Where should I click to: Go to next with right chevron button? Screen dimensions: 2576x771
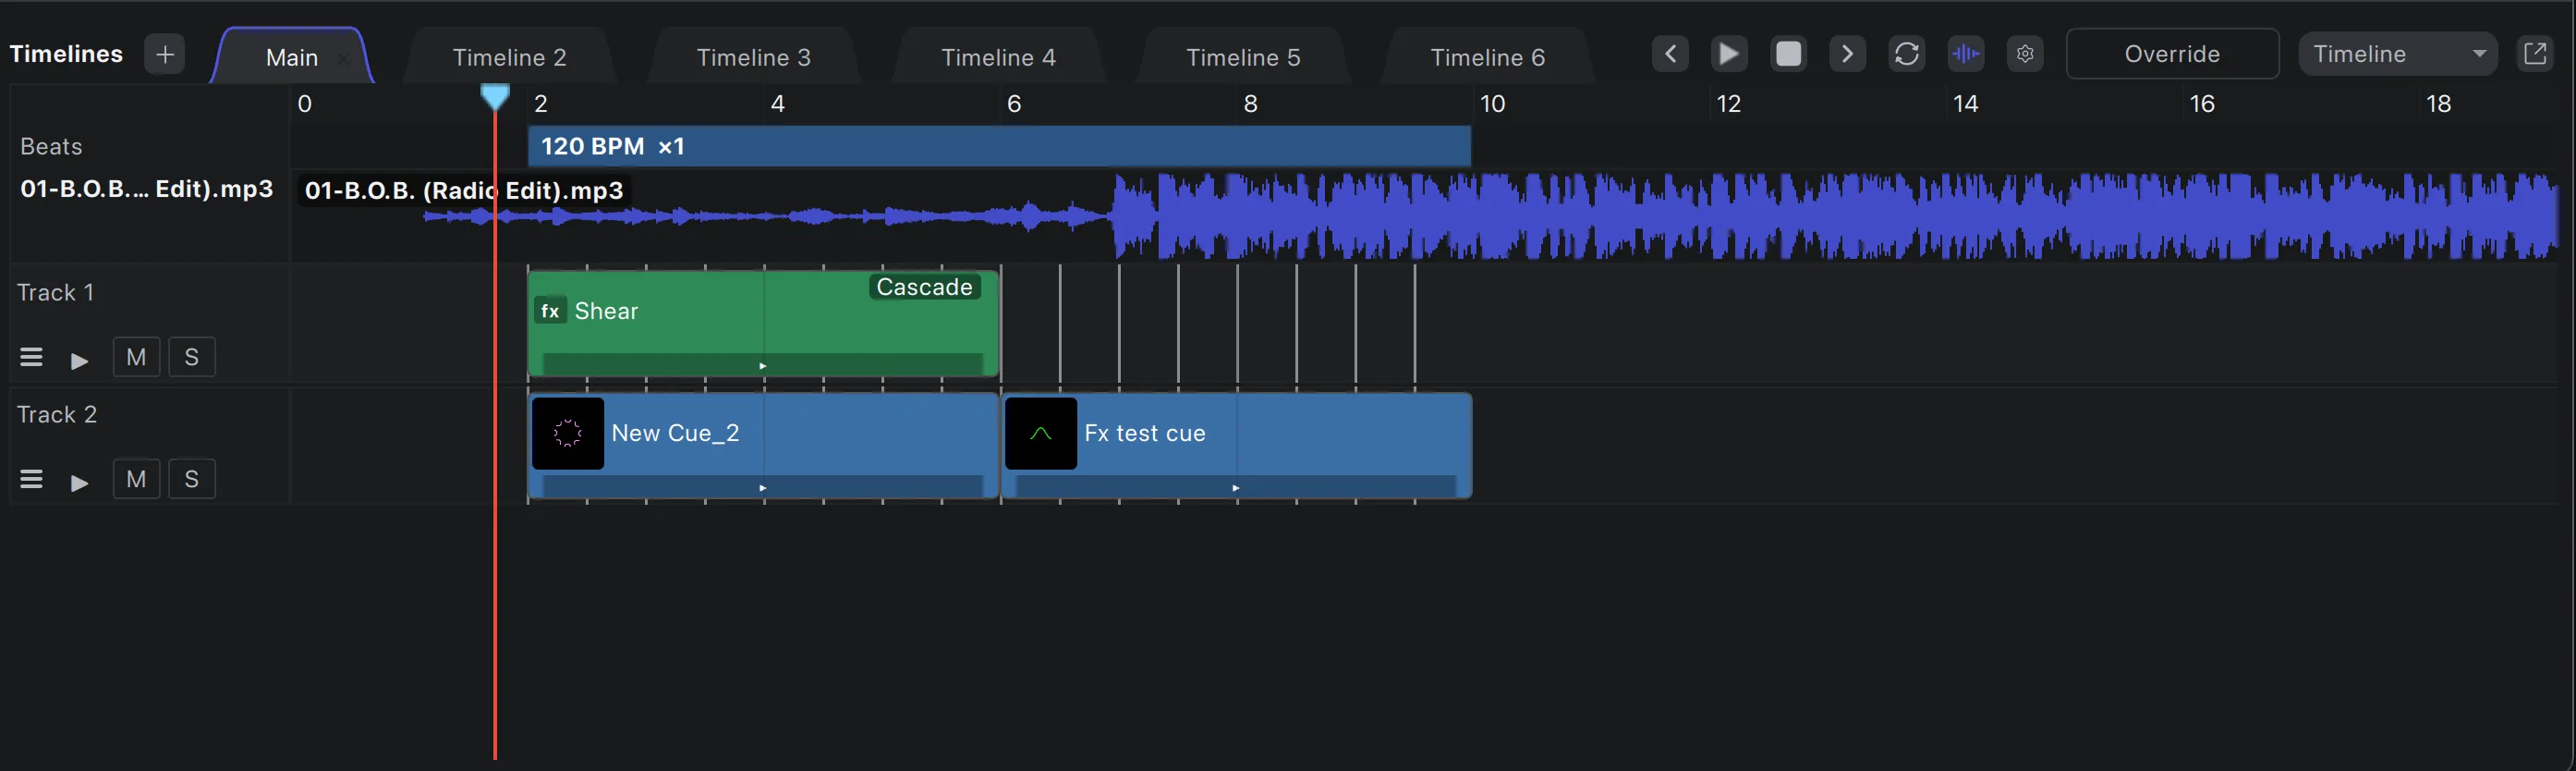(1847, 54)
